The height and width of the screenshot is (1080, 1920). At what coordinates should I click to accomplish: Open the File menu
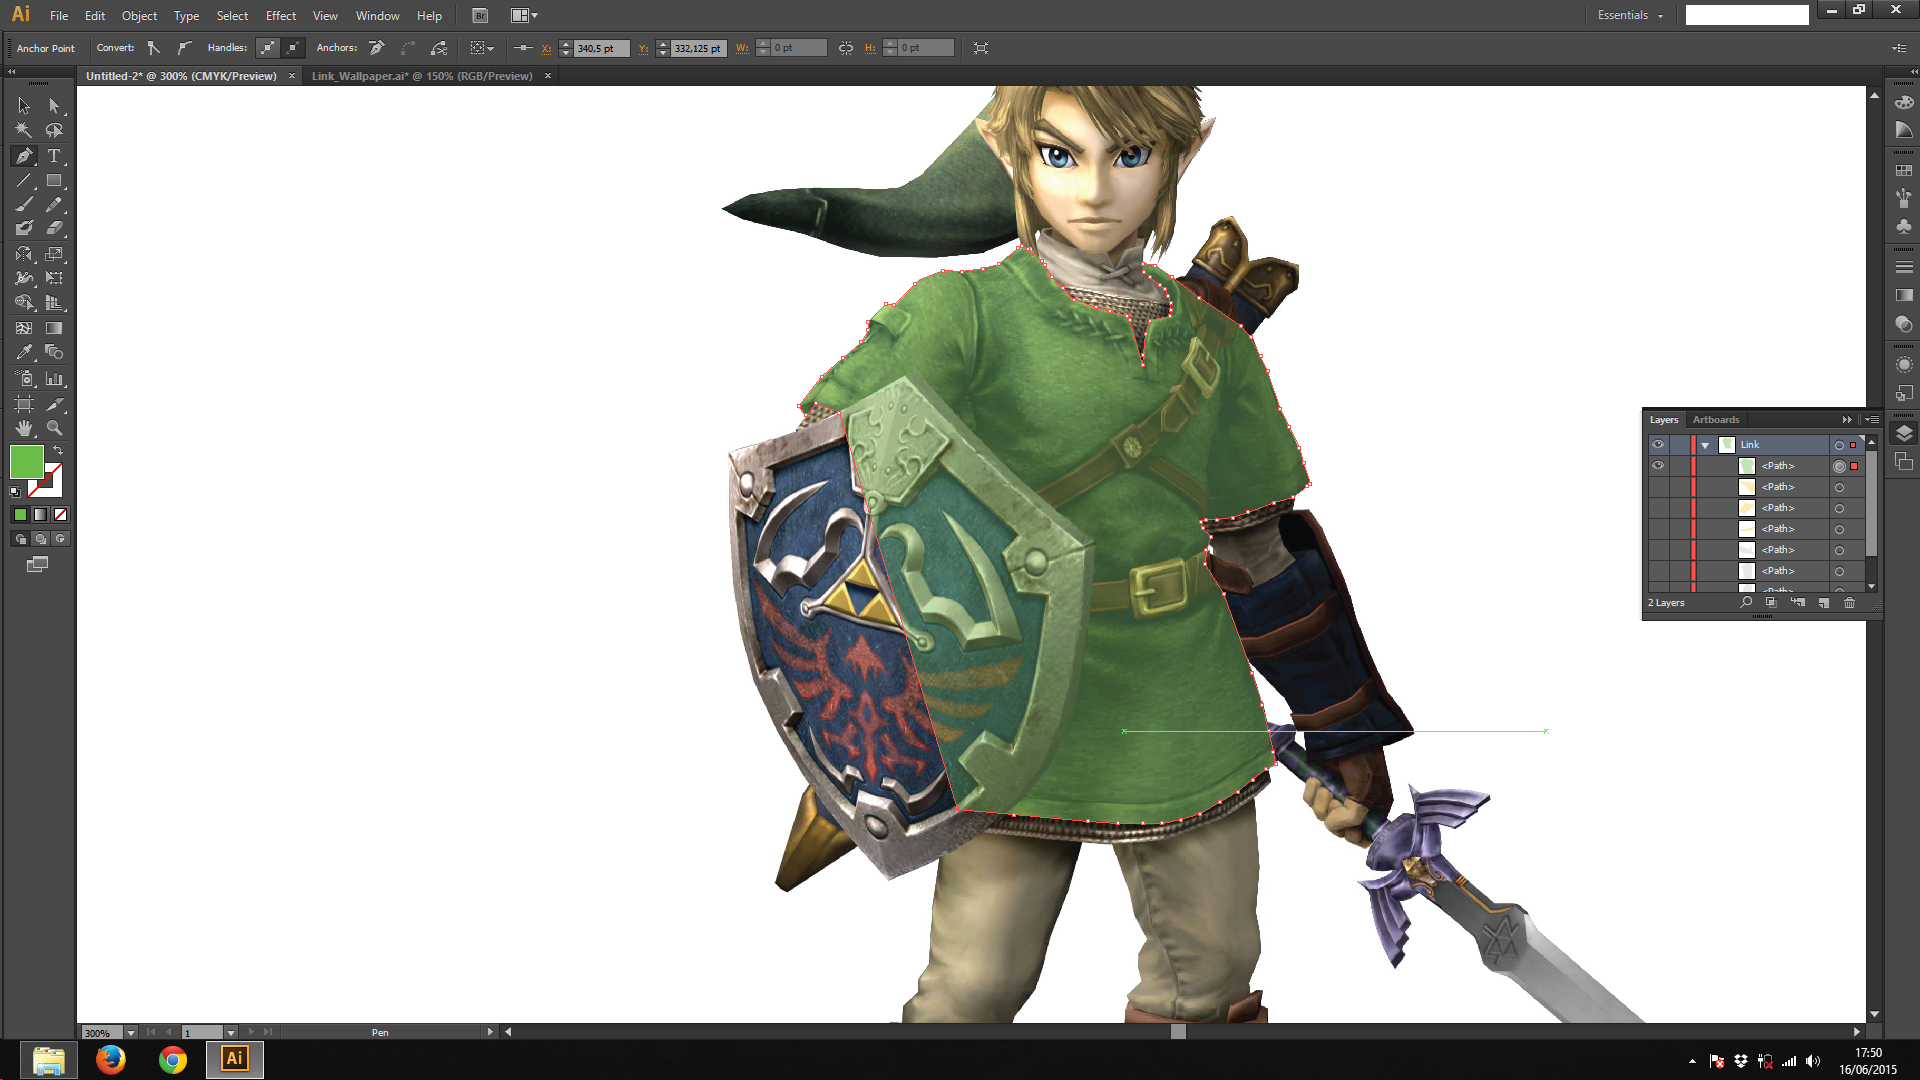pyautogui.click(x=59, y=16)
